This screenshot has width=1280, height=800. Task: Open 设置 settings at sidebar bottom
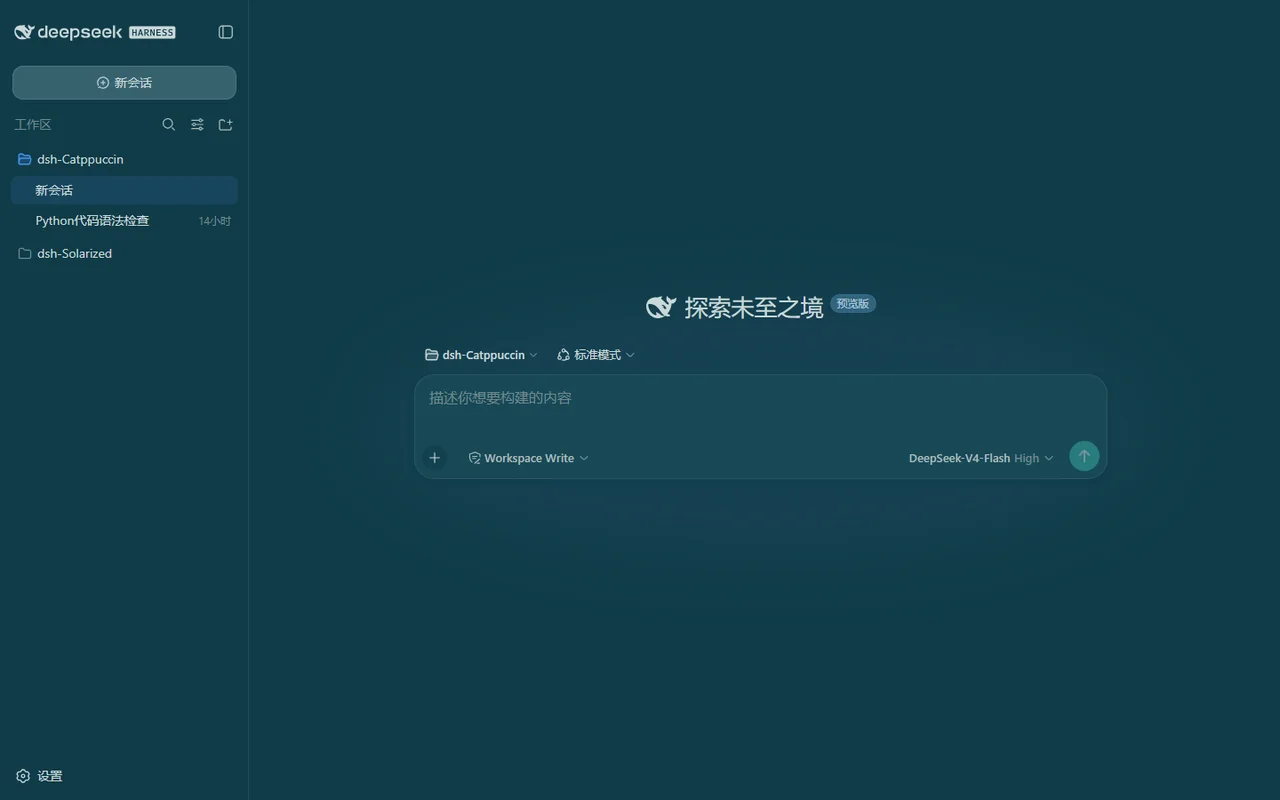[40, 776]
